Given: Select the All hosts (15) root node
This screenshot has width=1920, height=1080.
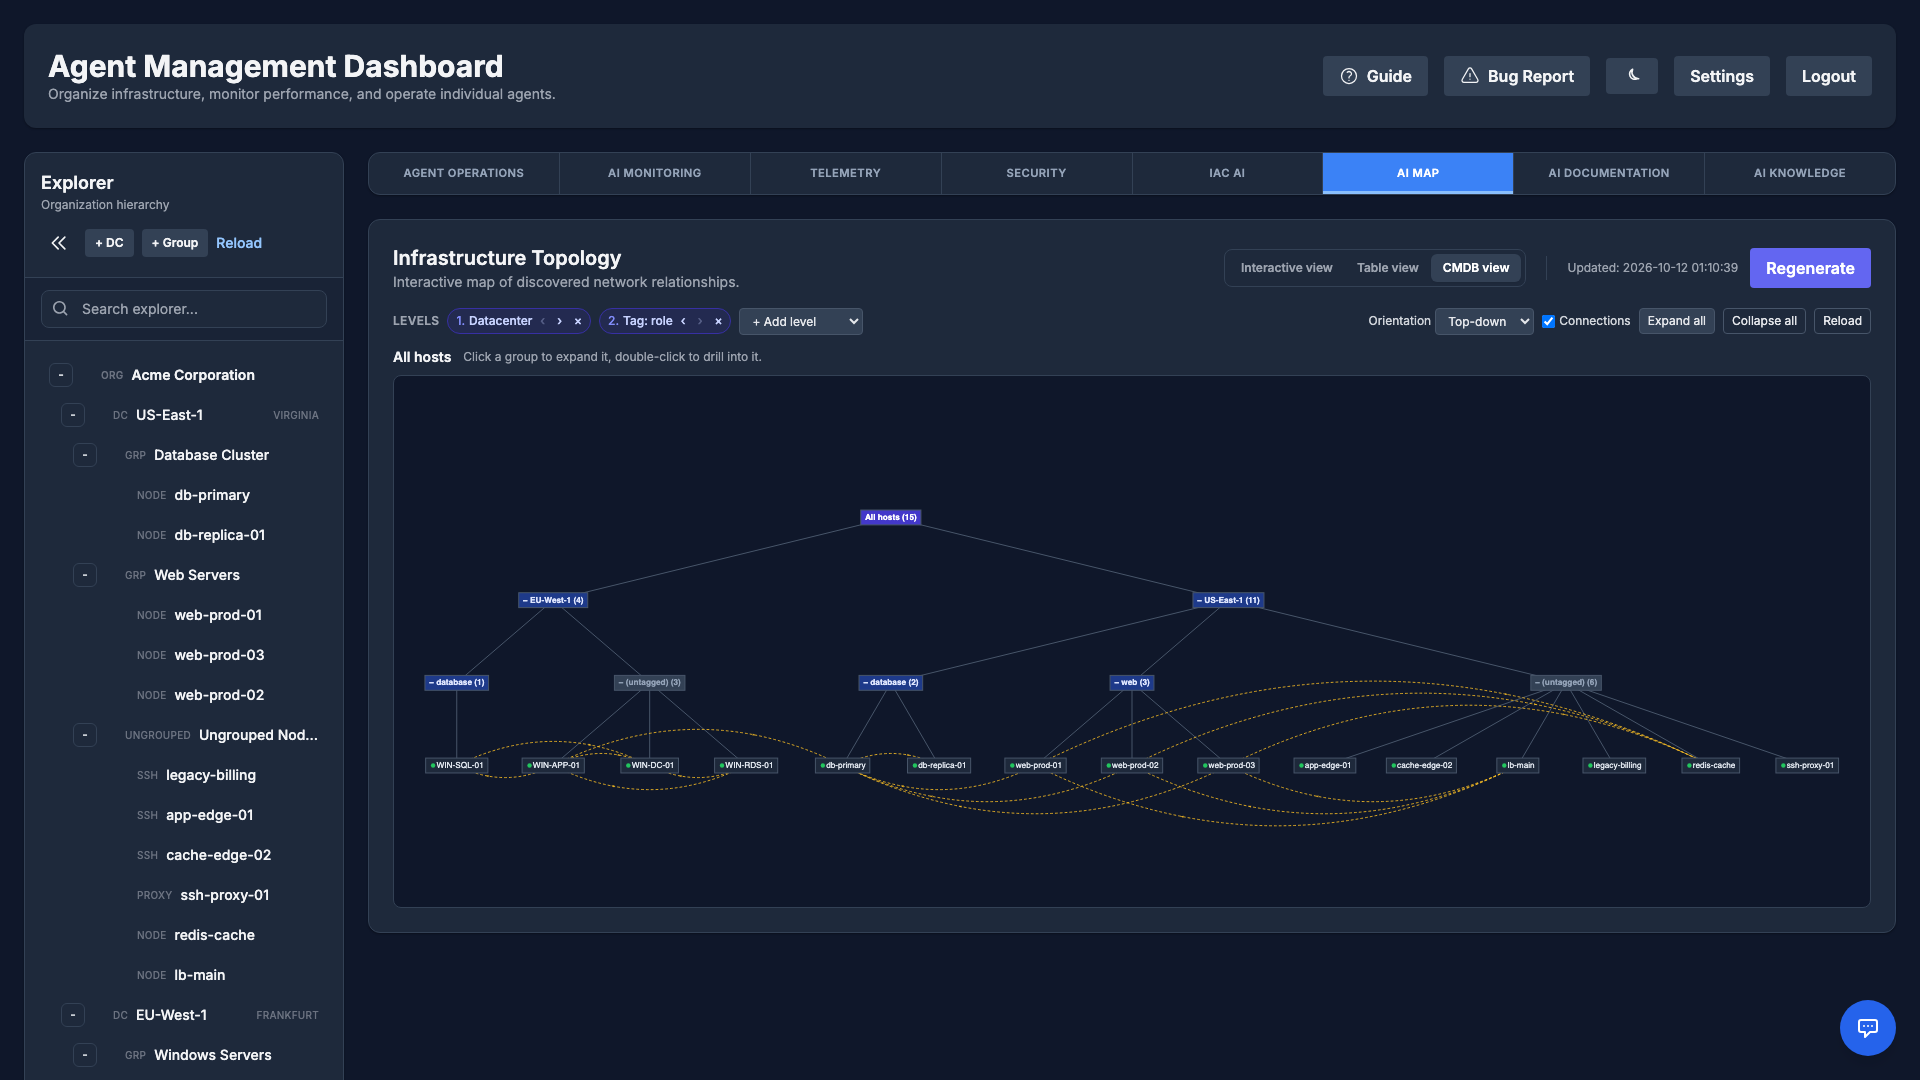Looking at the screenshot, I should [890, 517].
